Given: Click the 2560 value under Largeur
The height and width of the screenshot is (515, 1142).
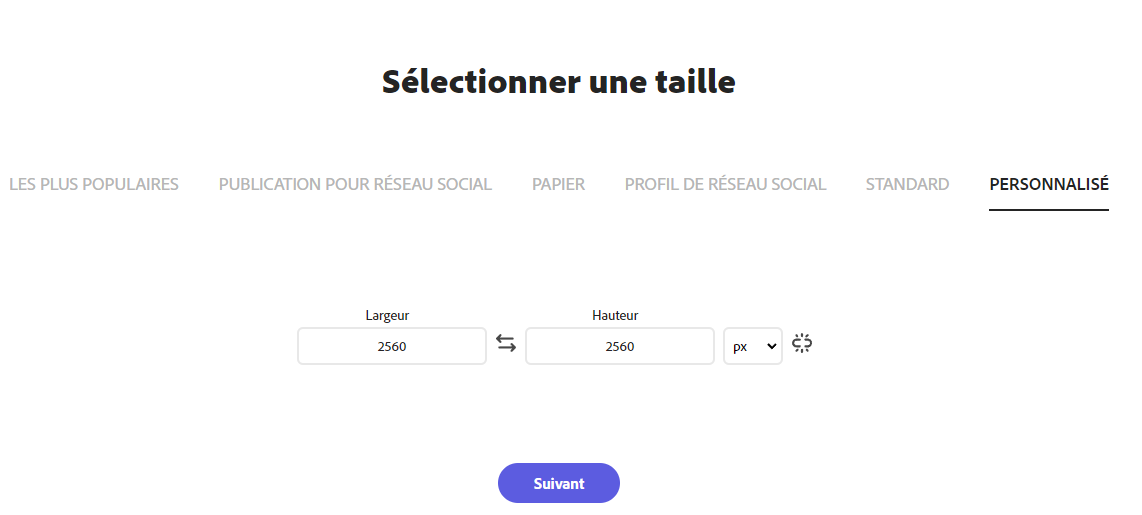Looking at the screenshot, I should pos(392,347).
